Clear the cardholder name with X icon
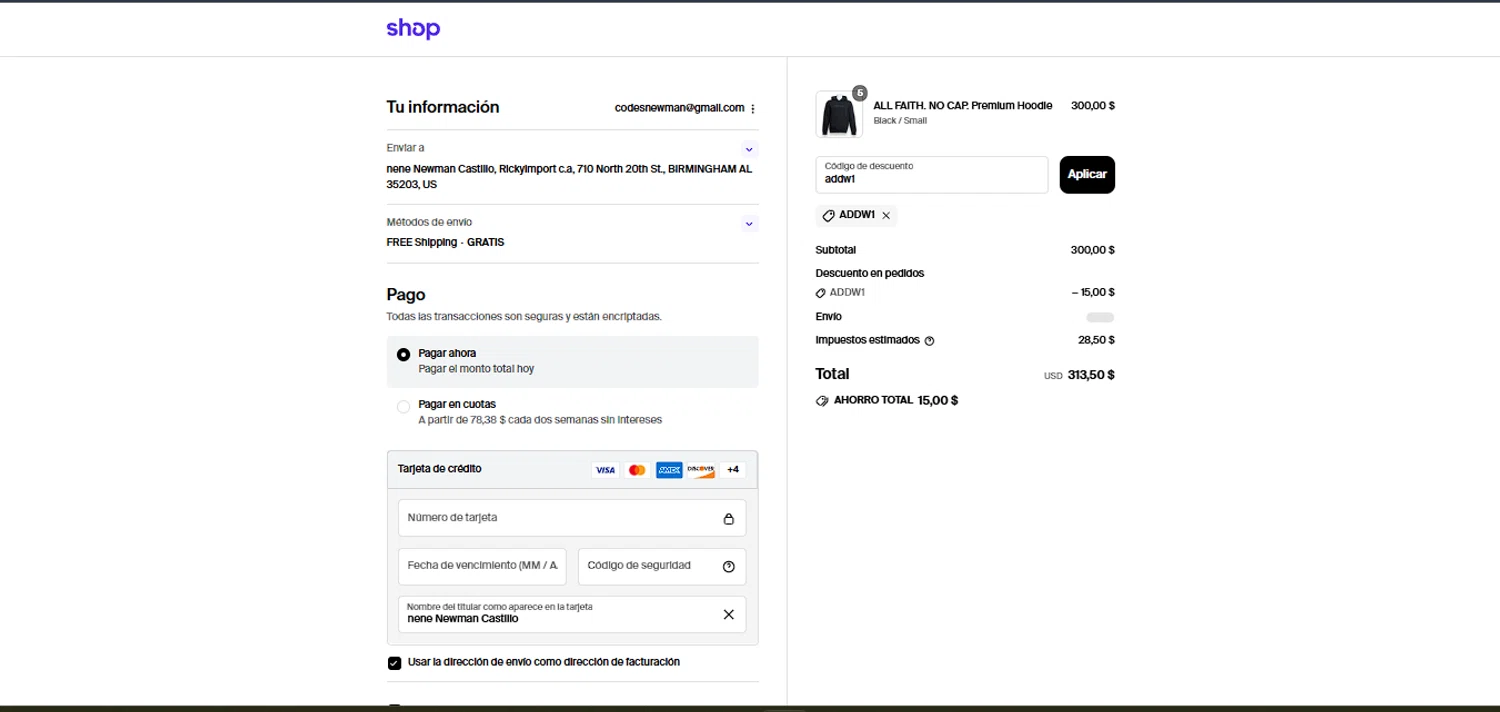The image size is (1500, 712). [728, 614]
